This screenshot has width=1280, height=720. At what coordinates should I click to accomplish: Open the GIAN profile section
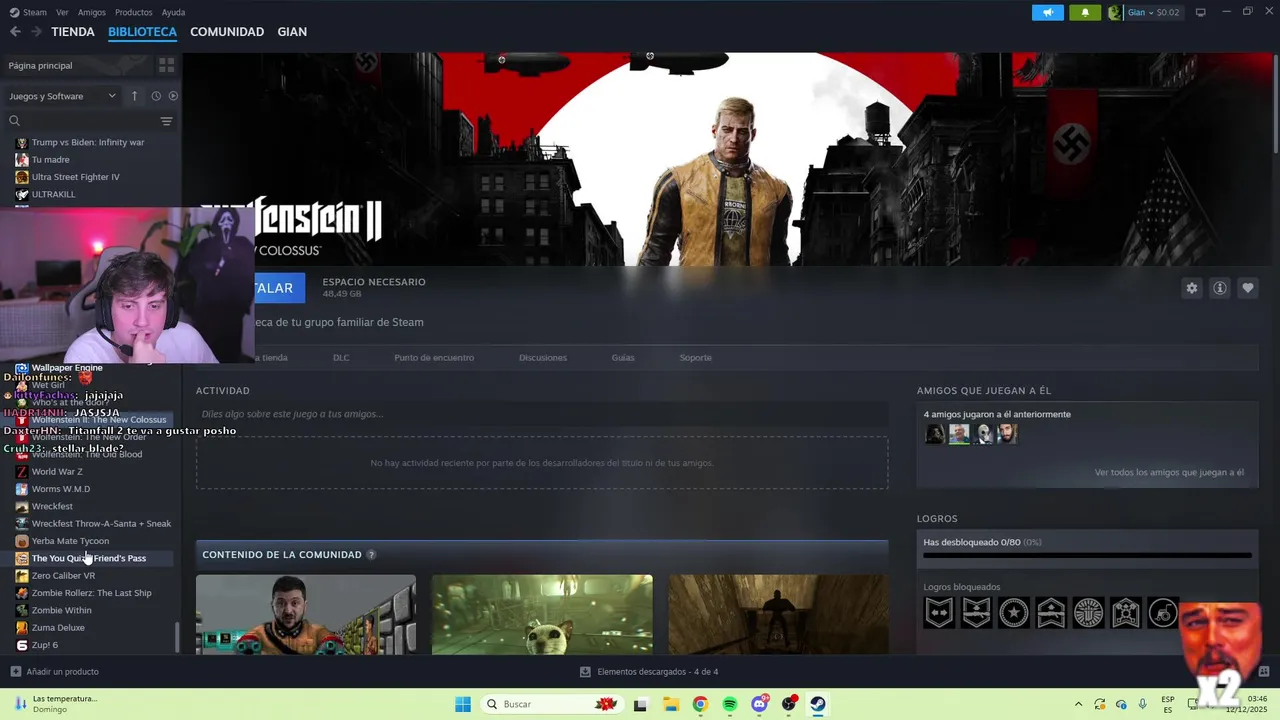tap(292, 32)
